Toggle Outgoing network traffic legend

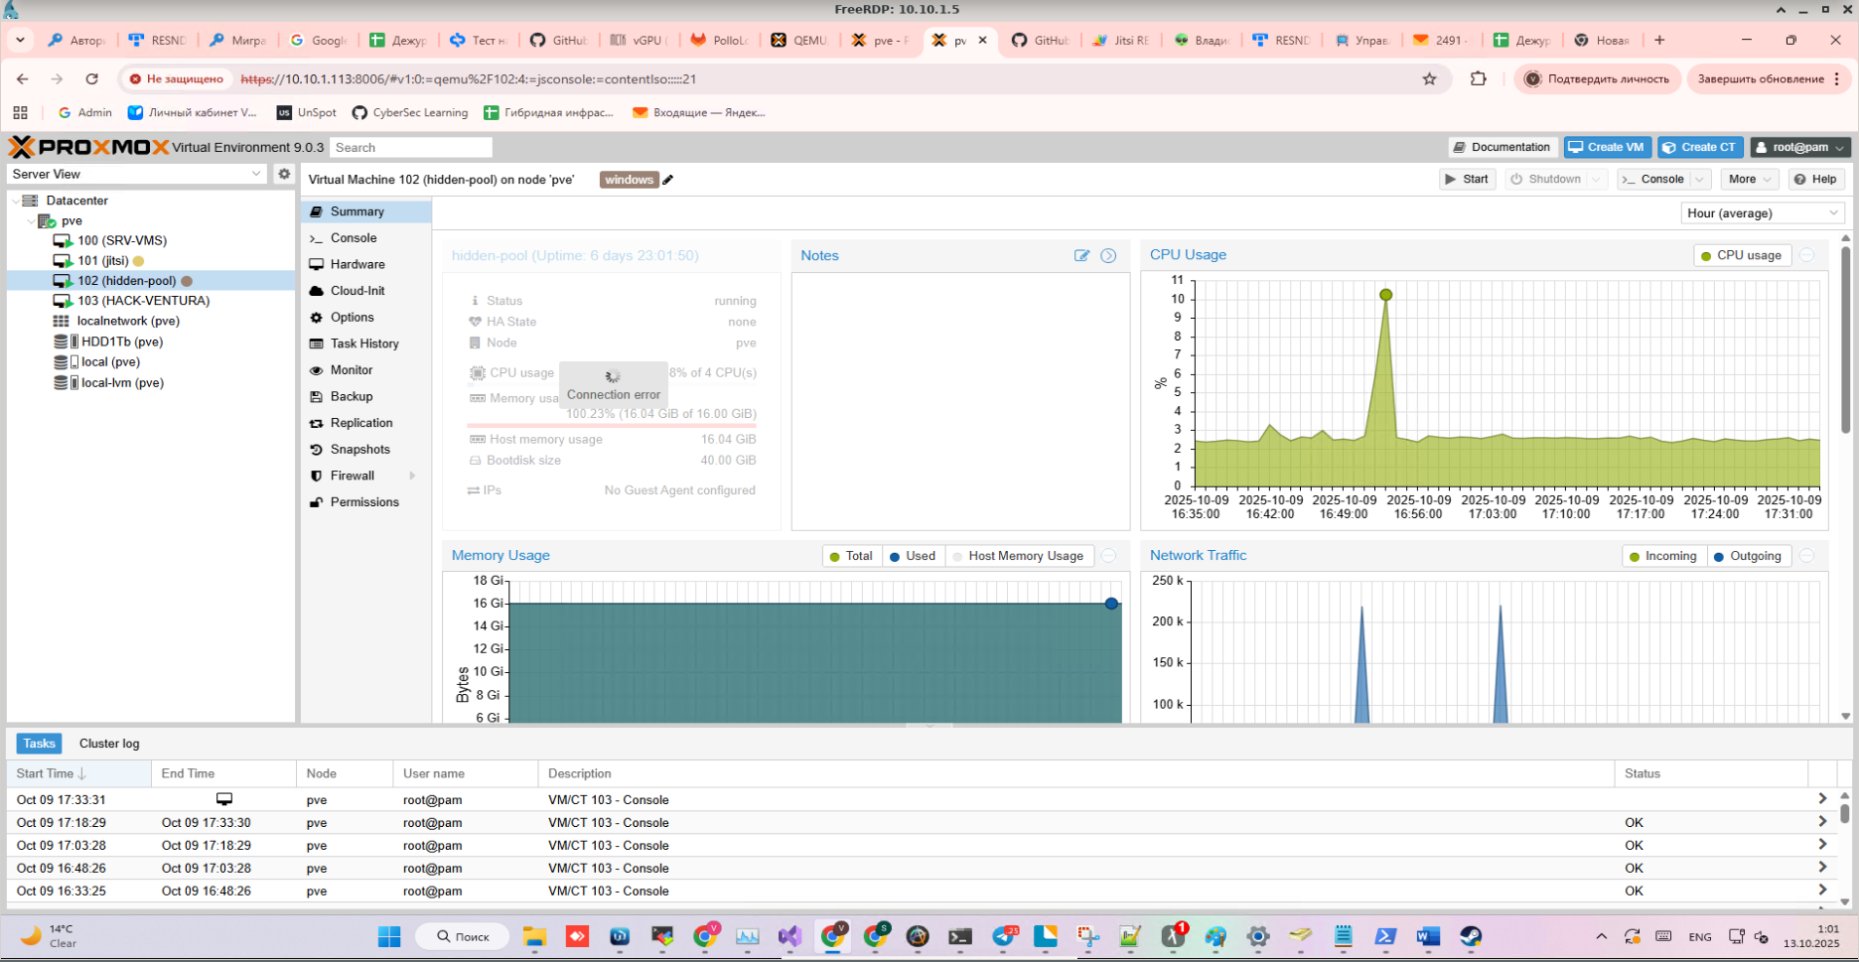(1747, 556)
